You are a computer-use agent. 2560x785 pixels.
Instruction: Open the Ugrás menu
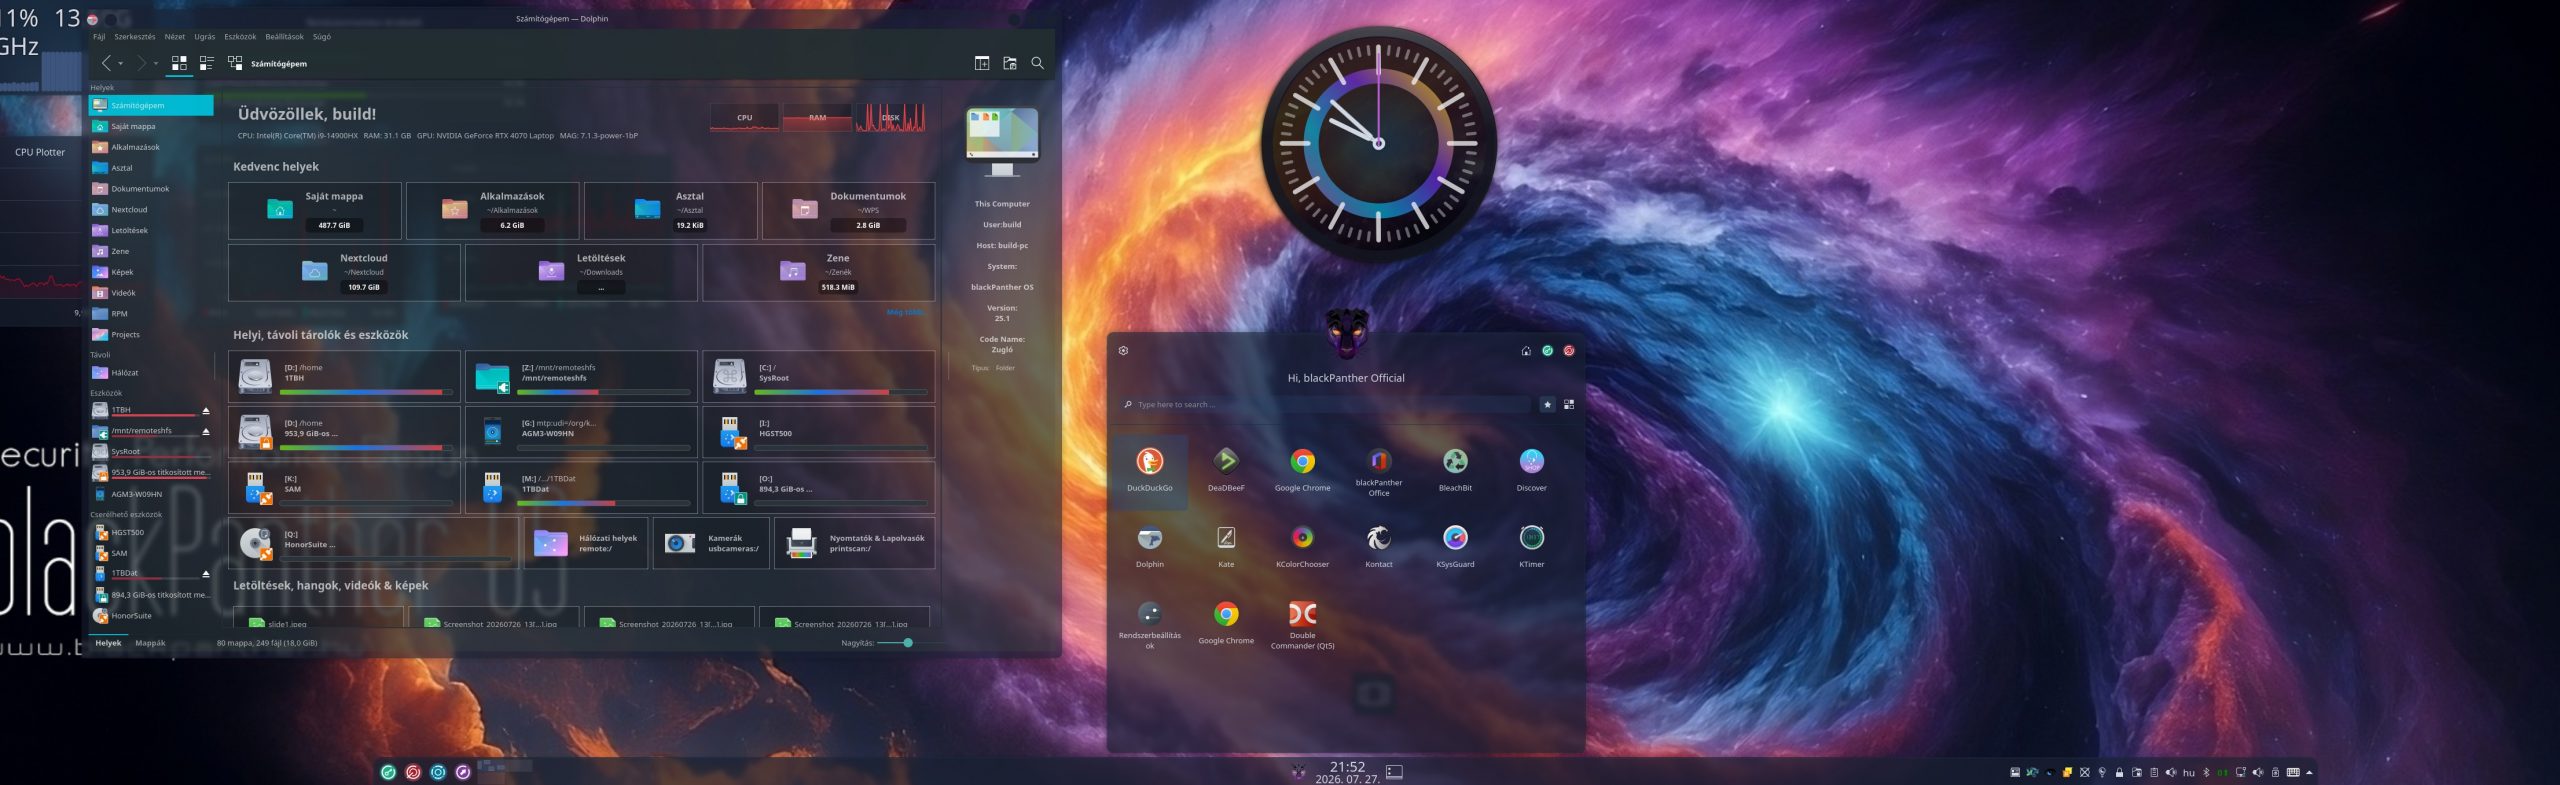tap(205, 37)
